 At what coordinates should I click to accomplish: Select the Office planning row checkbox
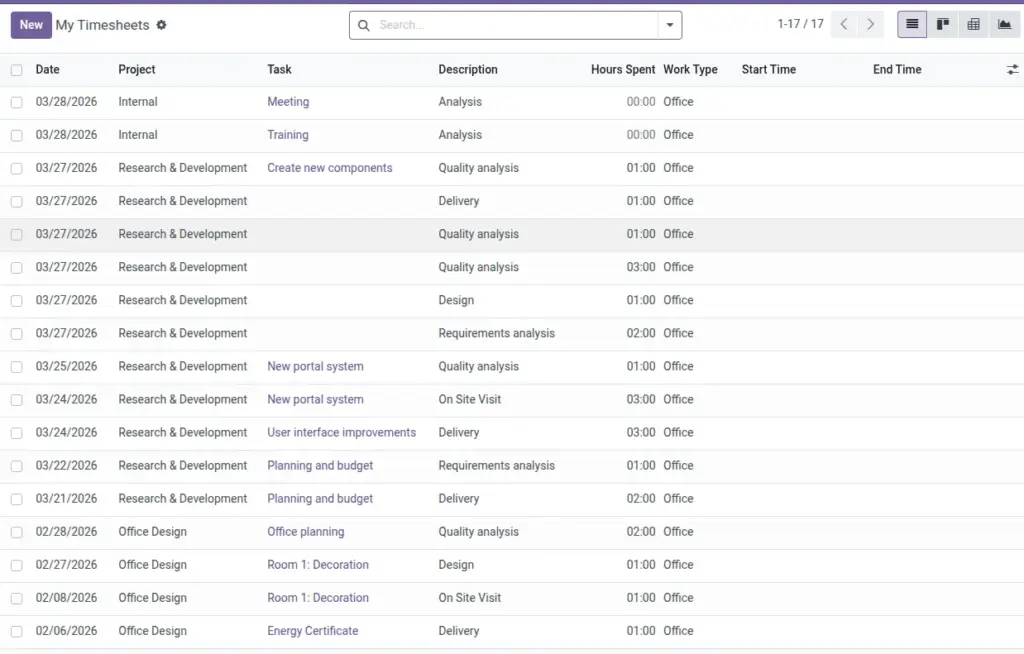pyautogui.click(x=16, y=532)
